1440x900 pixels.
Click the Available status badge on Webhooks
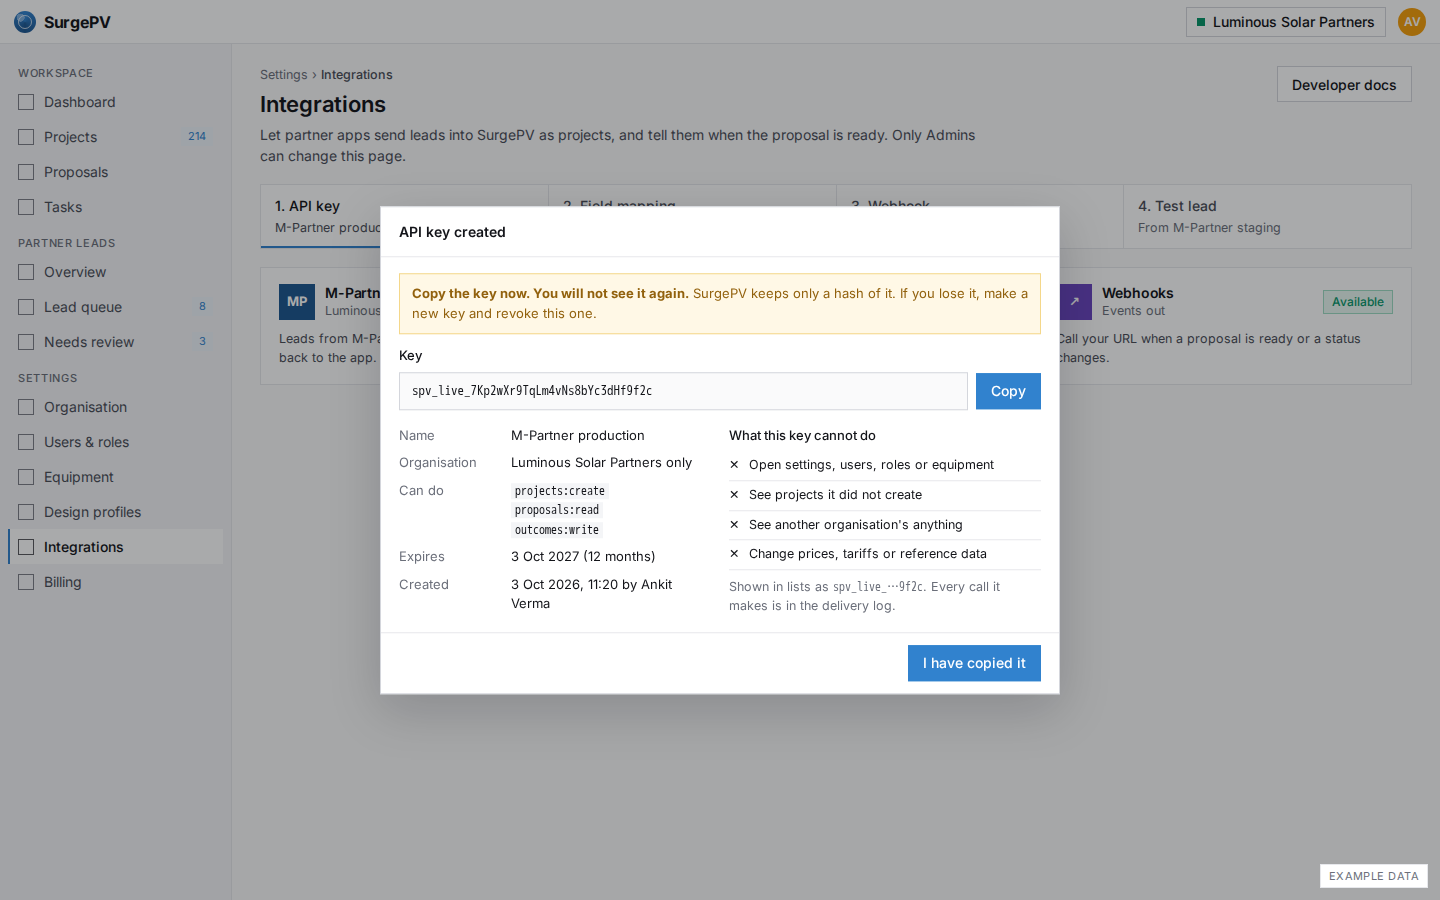(1358, 302)
